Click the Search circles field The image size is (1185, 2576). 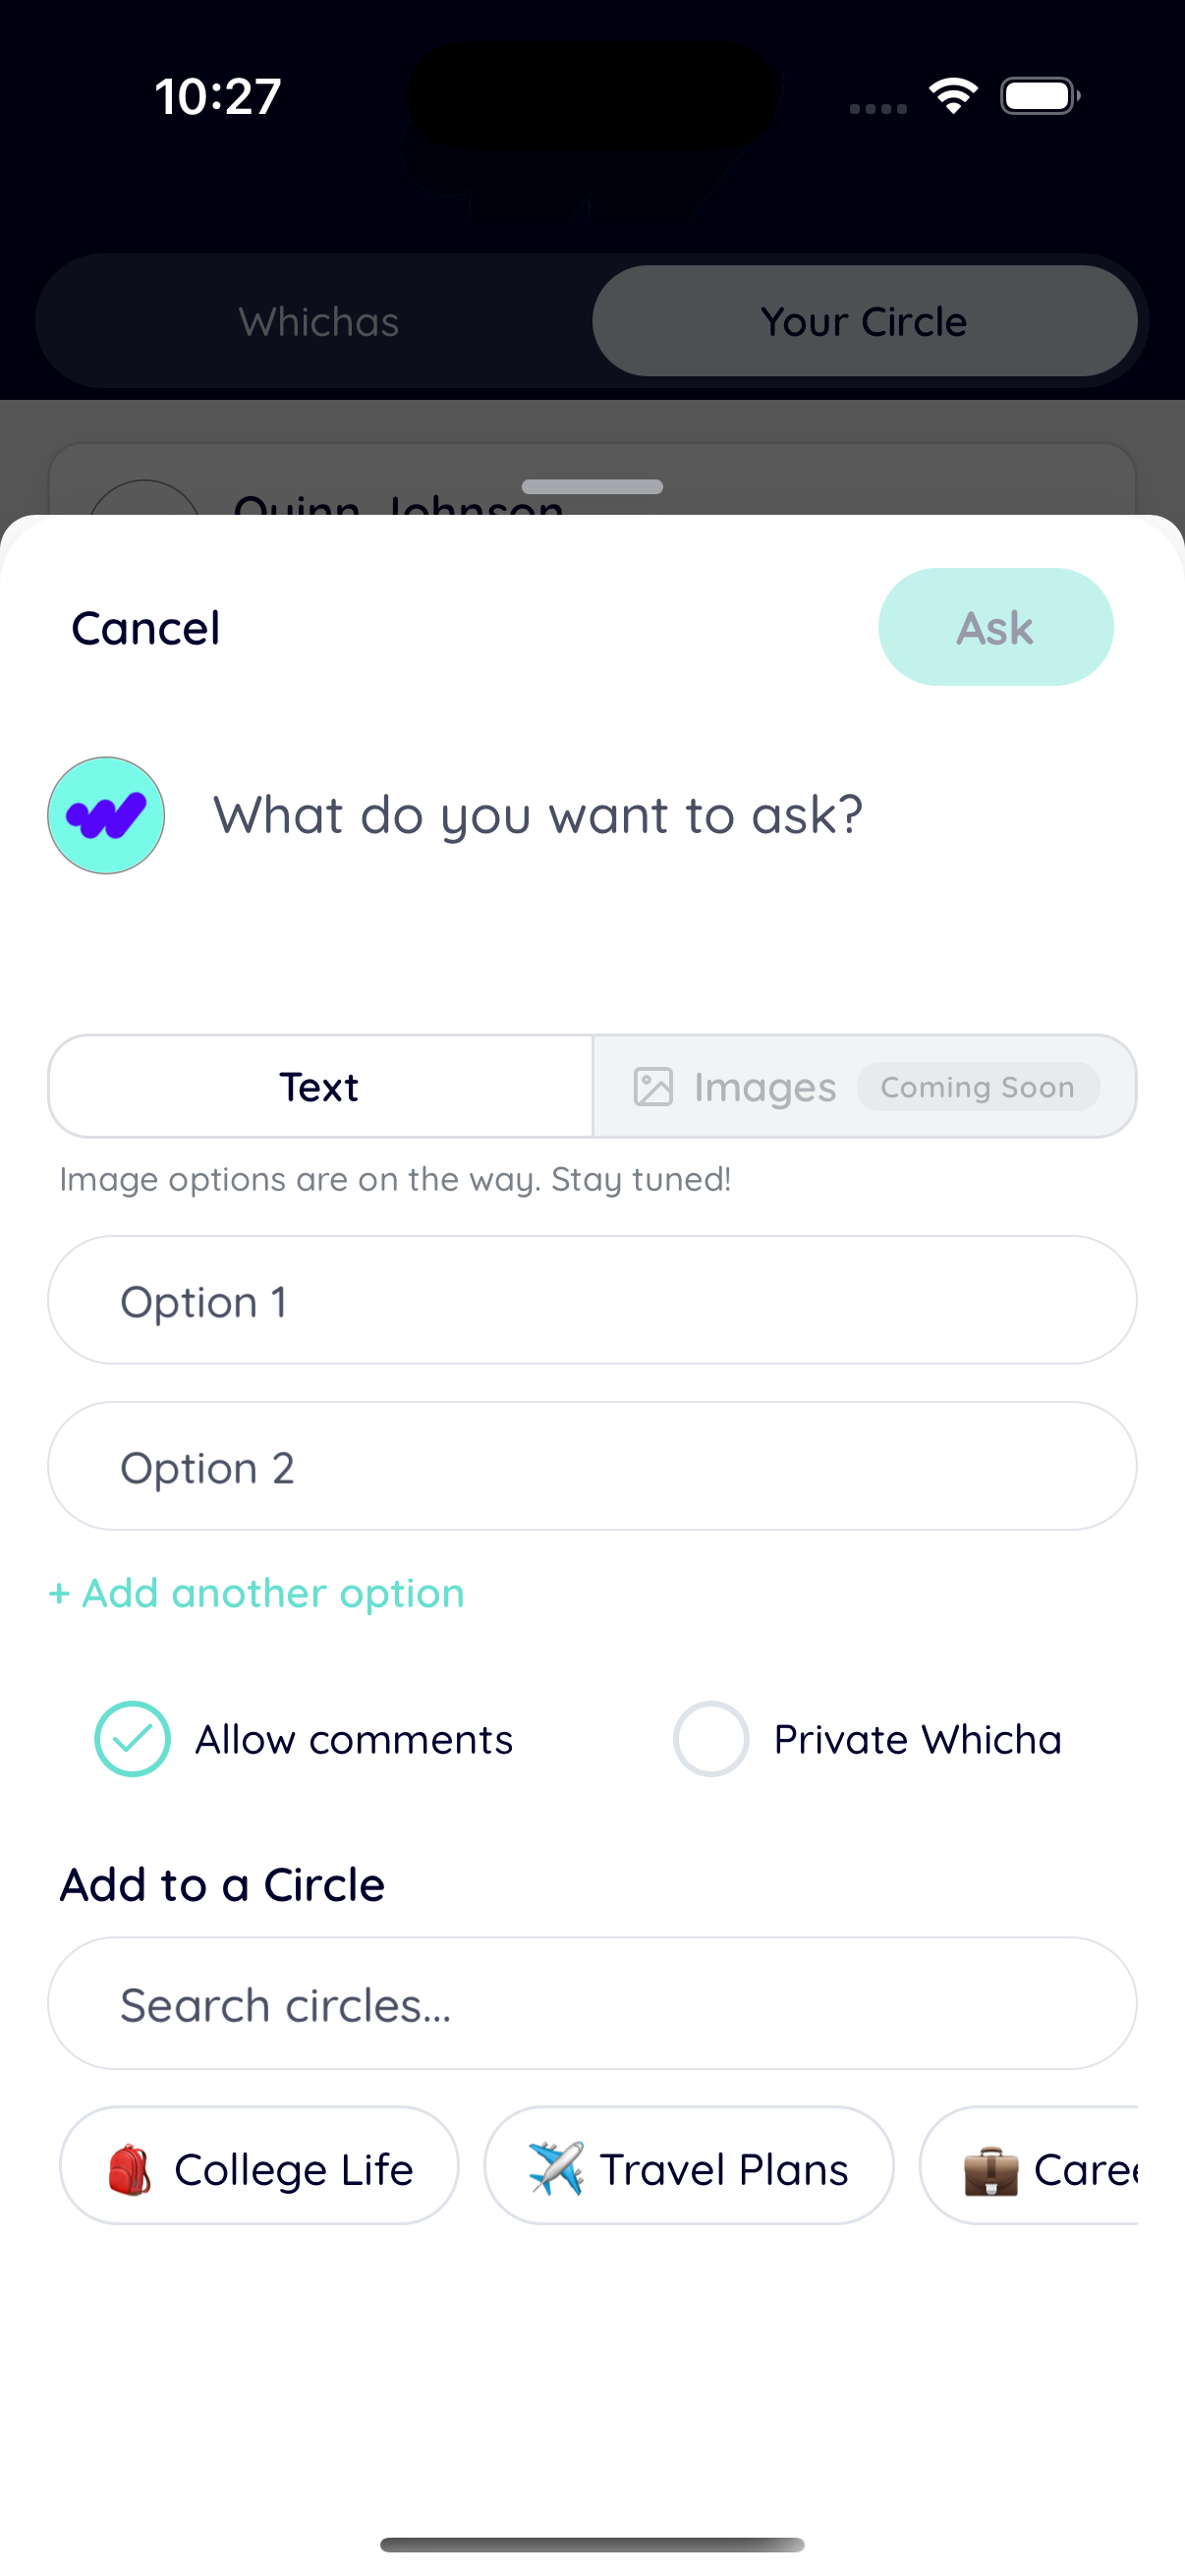(592, 2004)
